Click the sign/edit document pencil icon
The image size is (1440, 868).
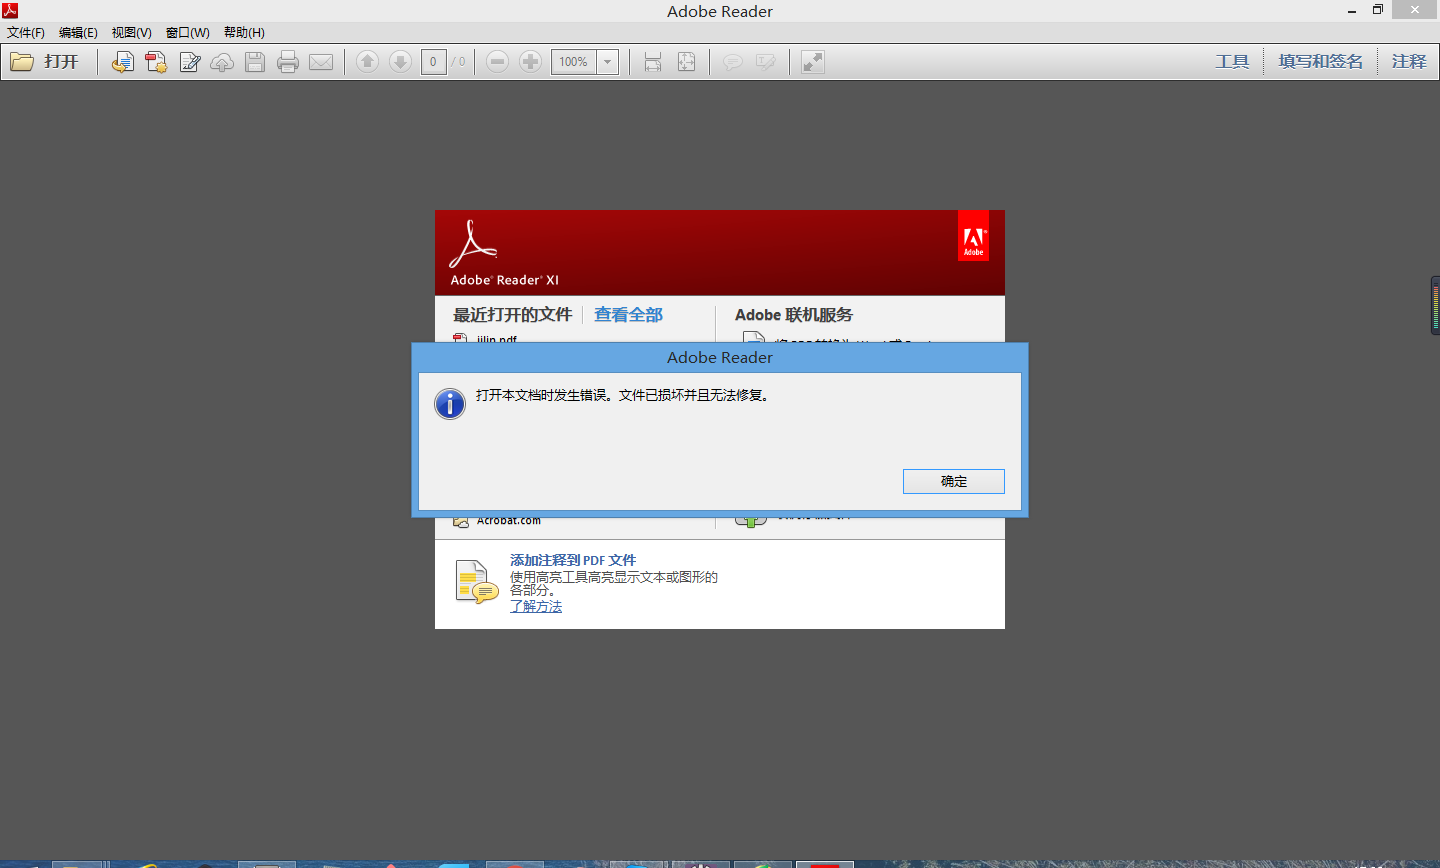coord(190,62)
